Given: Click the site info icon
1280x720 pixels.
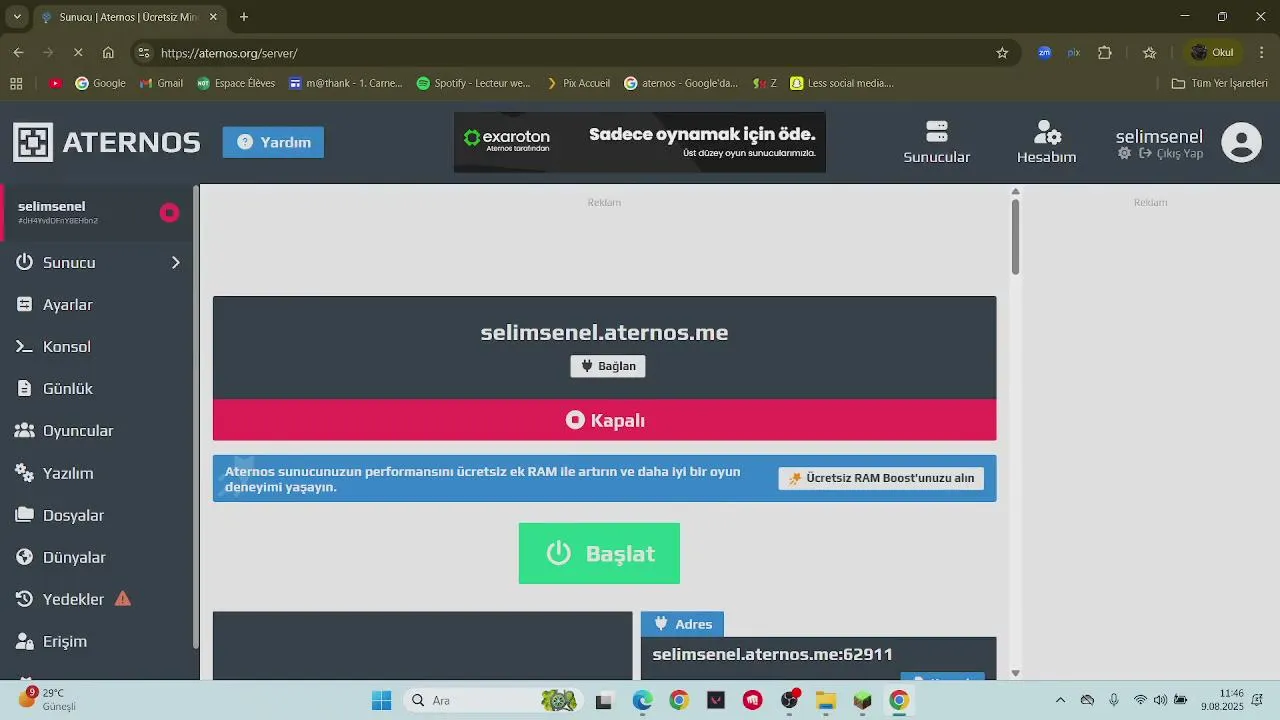Looking at the screenshot, I should [x=144, y=53].
